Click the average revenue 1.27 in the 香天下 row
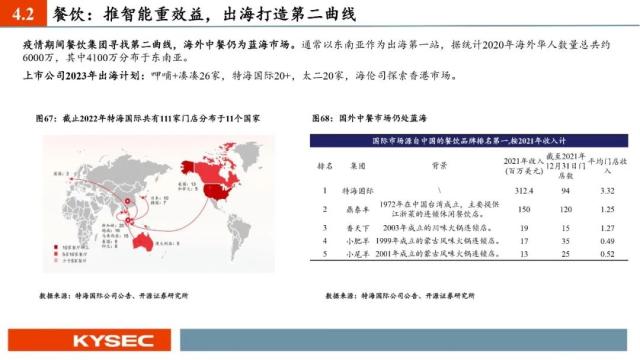Viewport: 640px width, 360px height. (607, 229)
